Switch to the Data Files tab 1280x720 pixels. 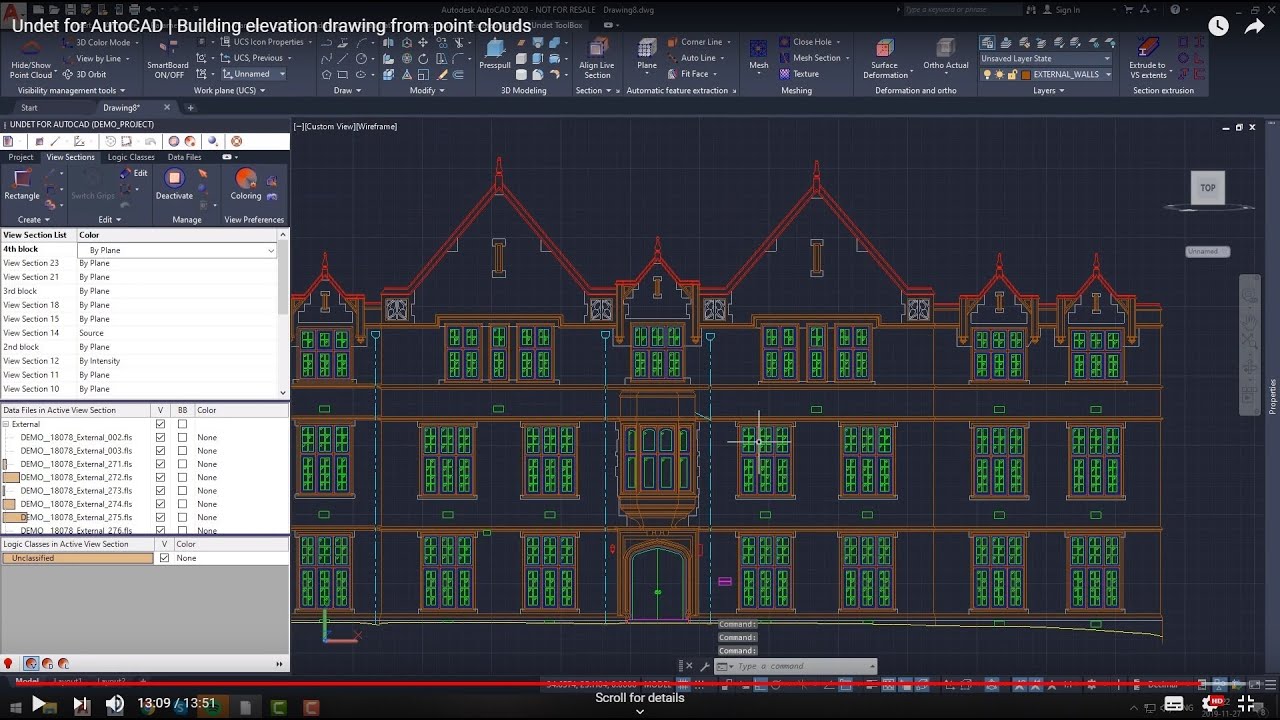coord(184,157)
